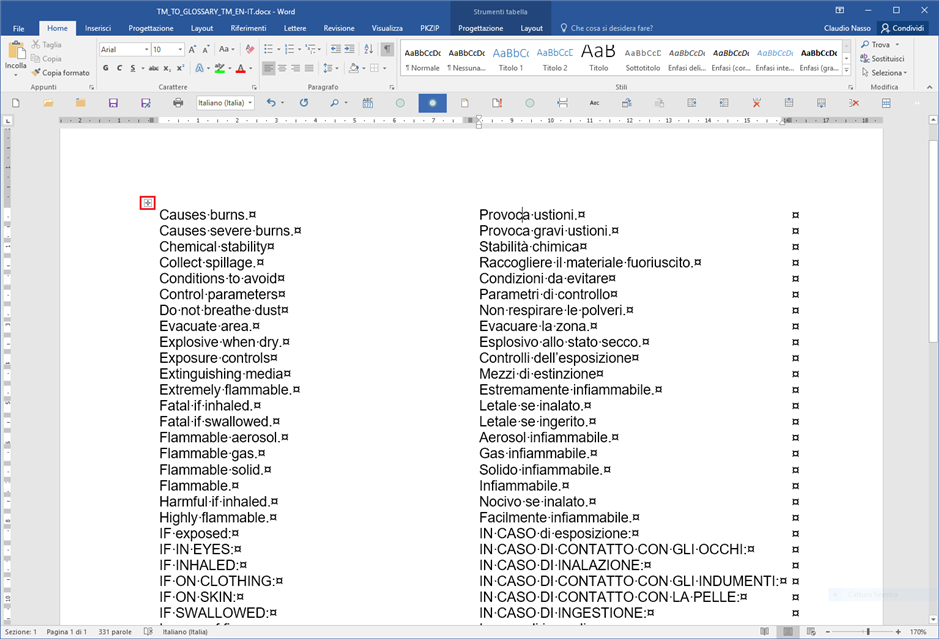Expand the styles gallery with More arrow
Image resolution: width=939 pixels, height=639 pixels.
tap(847, 70)
